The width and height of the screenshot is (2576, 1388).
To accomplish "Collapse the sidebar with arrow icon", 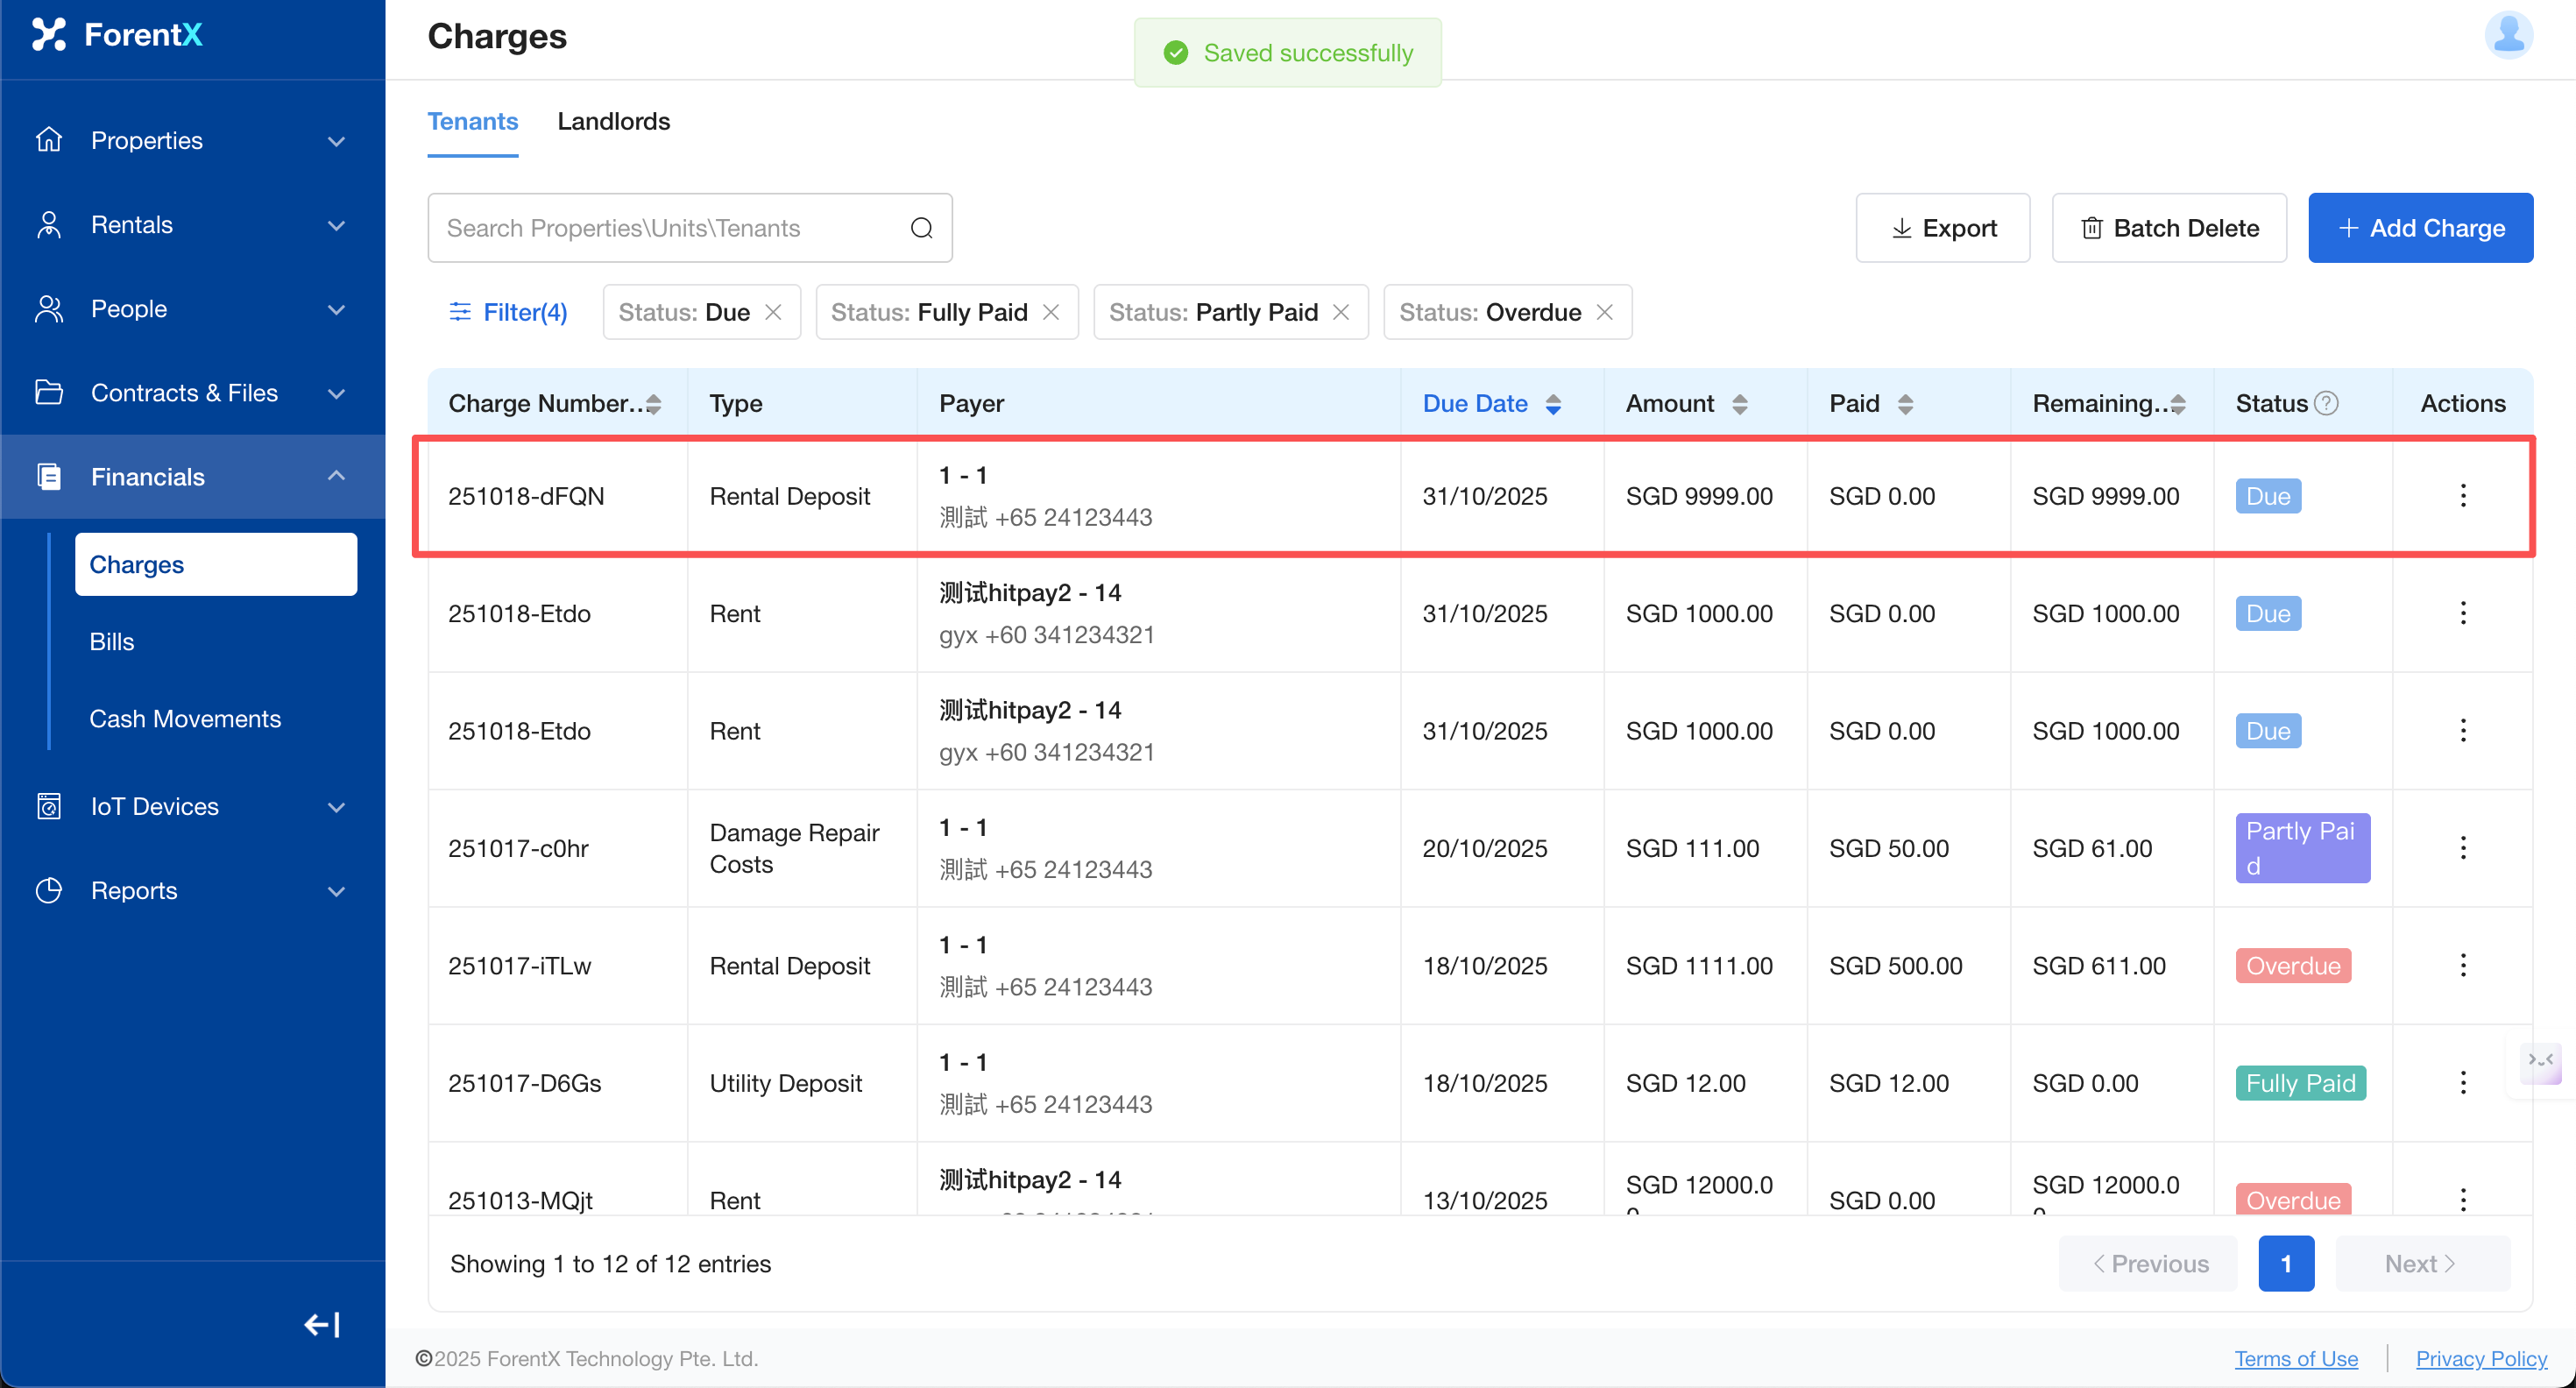I will [x=321, y=1325].
